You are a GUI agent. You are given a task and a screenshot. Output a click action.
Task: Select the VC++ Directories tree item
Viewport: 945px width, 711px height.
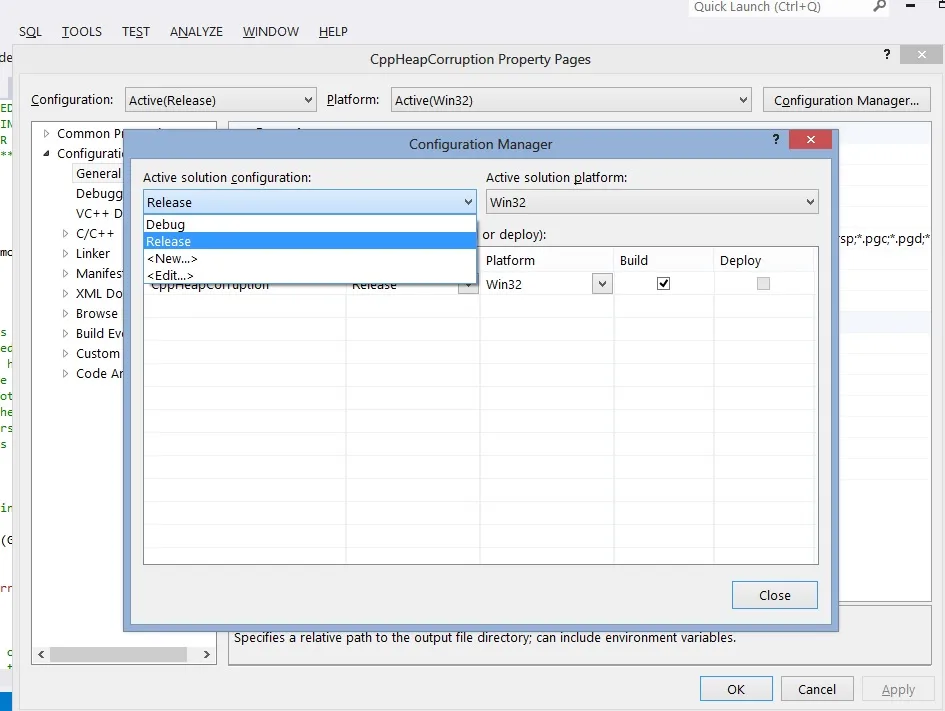pyautogui.click(x=99, y=213)
